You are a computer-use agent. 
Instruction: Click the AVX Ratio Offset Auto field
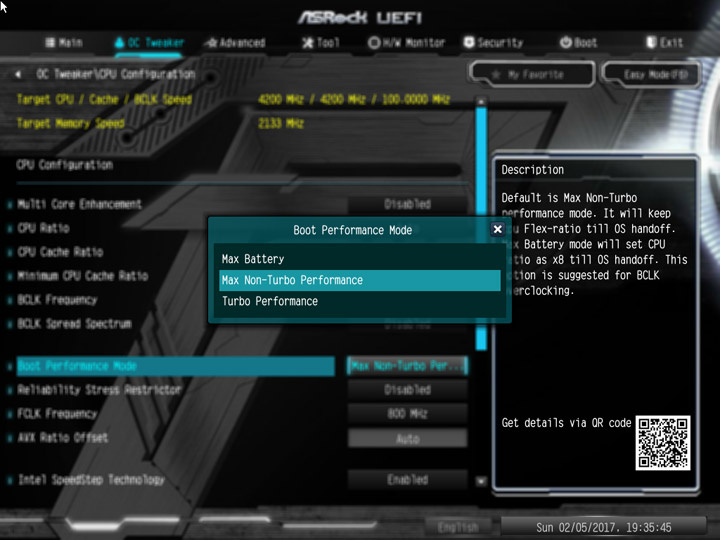[407, 439]
